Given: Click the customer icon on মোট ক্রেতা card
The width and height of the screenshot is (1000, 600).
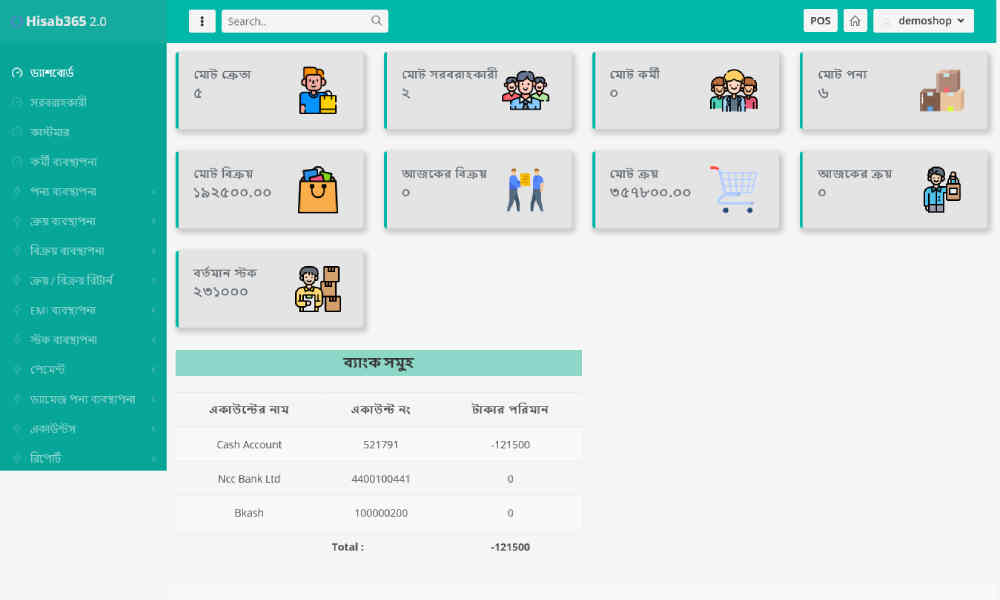Looking at the screenshot, I should tap(317, 91).
